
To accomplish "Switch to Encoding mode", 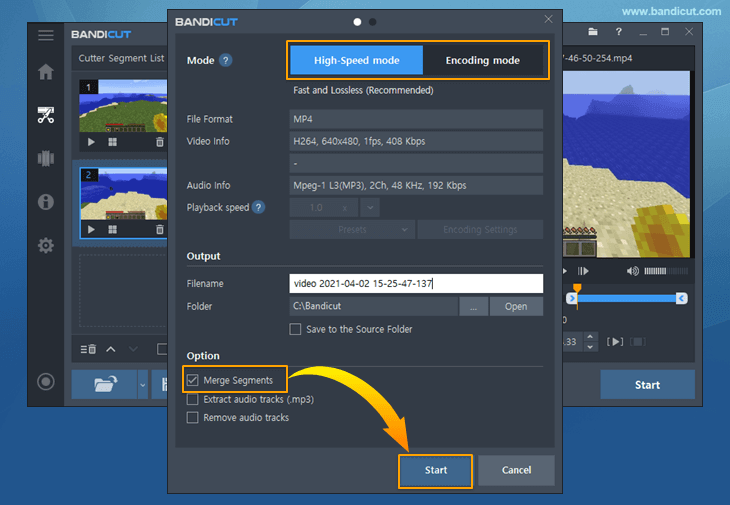I will tap(482, 60).
